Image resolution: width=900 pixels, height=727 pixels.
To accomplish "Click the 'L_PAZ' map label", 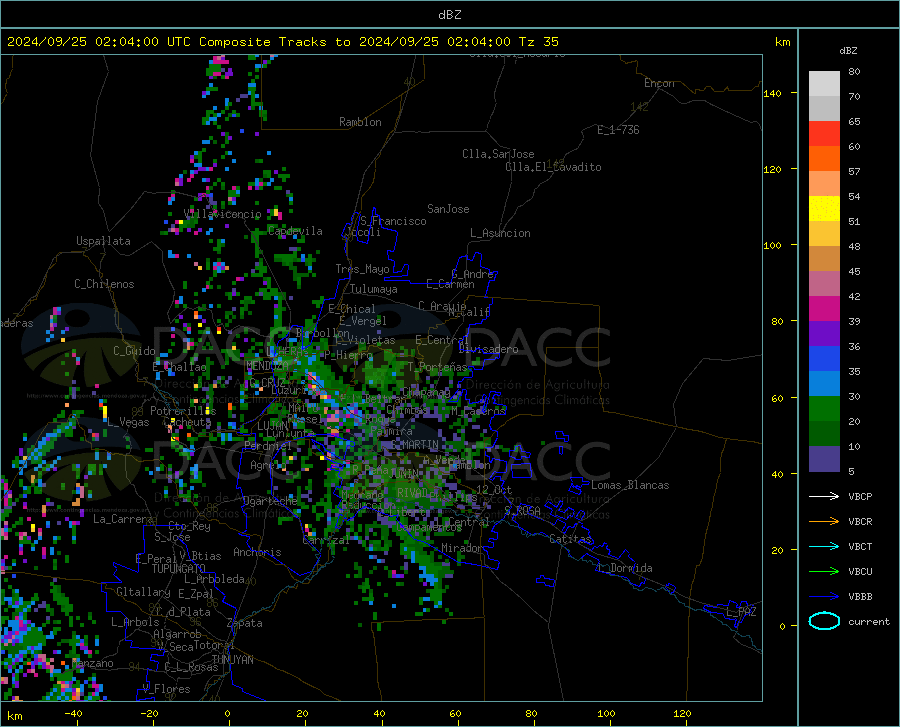I will click(x=741, y=612).
